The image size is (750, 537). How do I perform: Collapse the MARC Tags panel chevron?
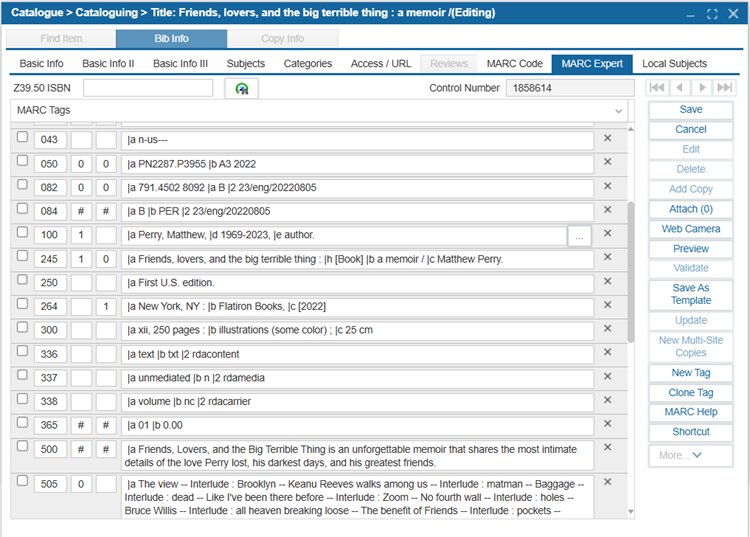click(x=618, y=111)
